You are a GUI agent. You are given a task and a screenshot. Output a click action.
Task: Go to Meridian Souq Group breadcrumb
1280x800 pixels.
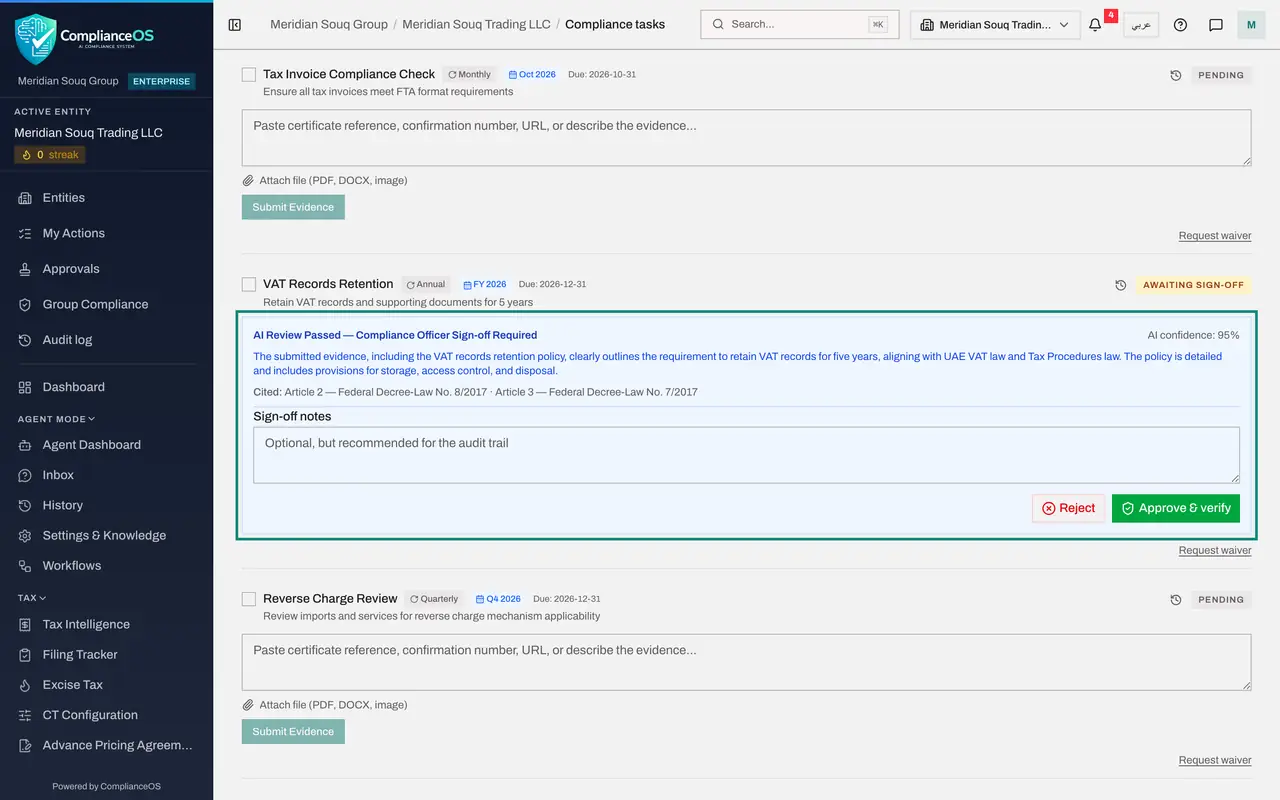click(329, 24)
